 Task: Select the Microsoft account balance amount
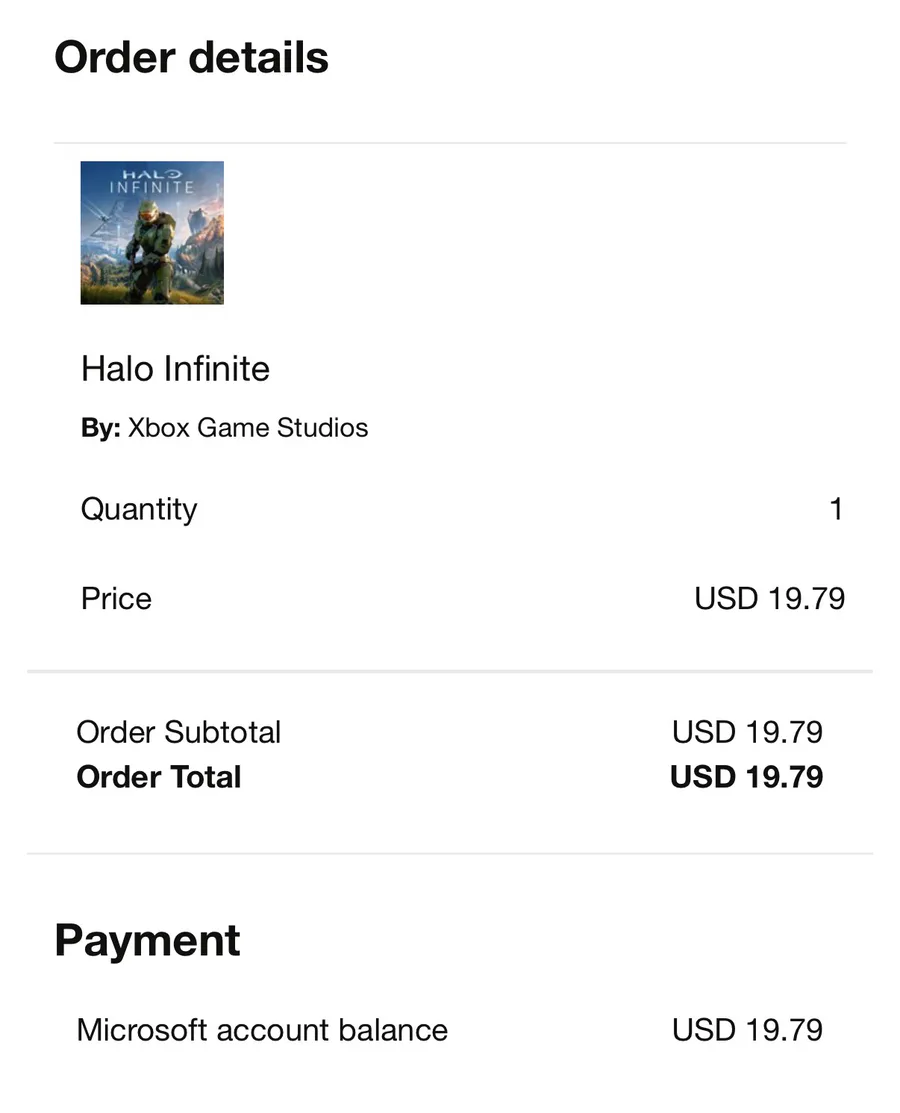click(747, 1030)
